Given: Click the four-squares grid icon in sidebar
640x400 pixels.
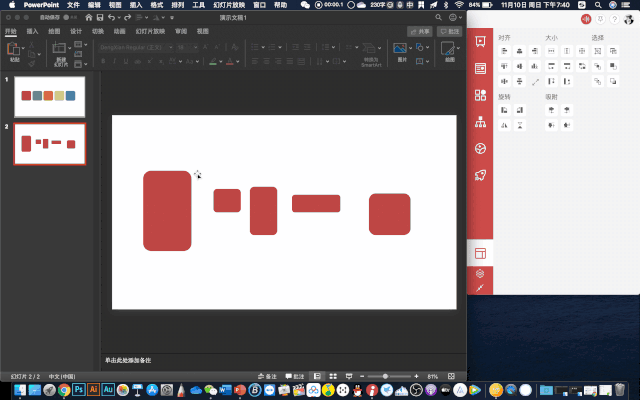Looking at the screenshot, I should 481,96.
